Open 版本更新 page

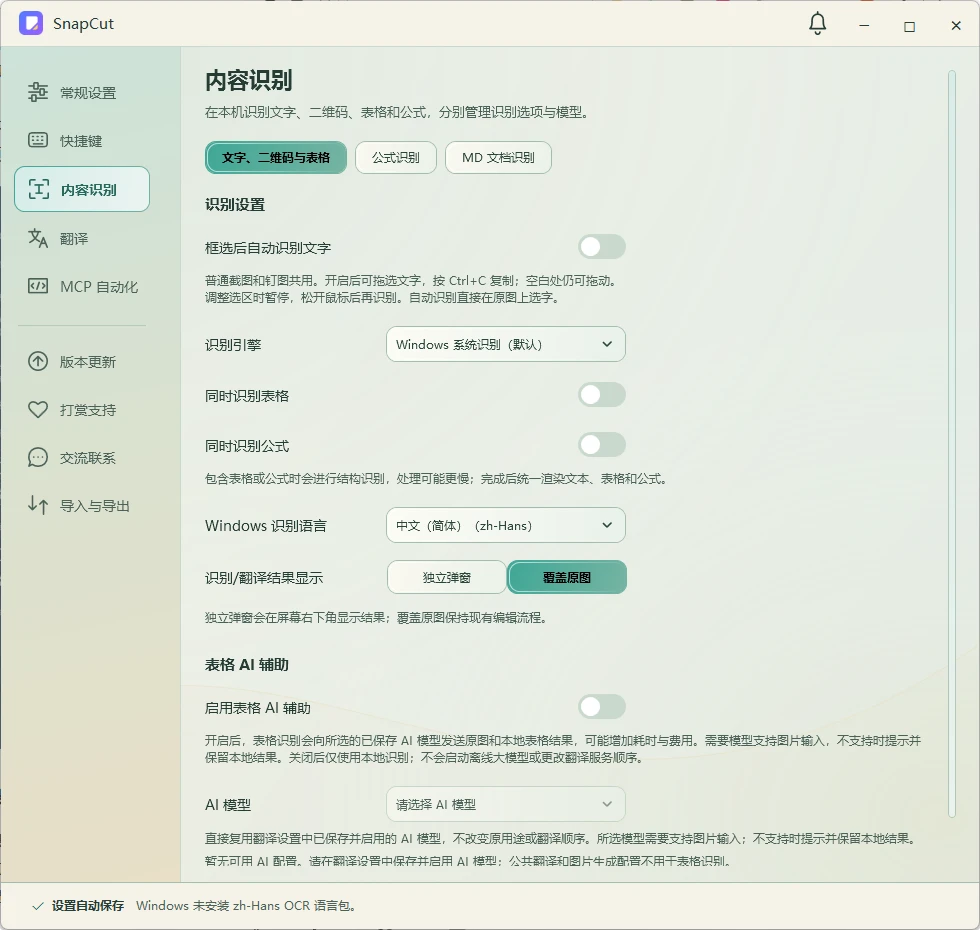point(82,361)
